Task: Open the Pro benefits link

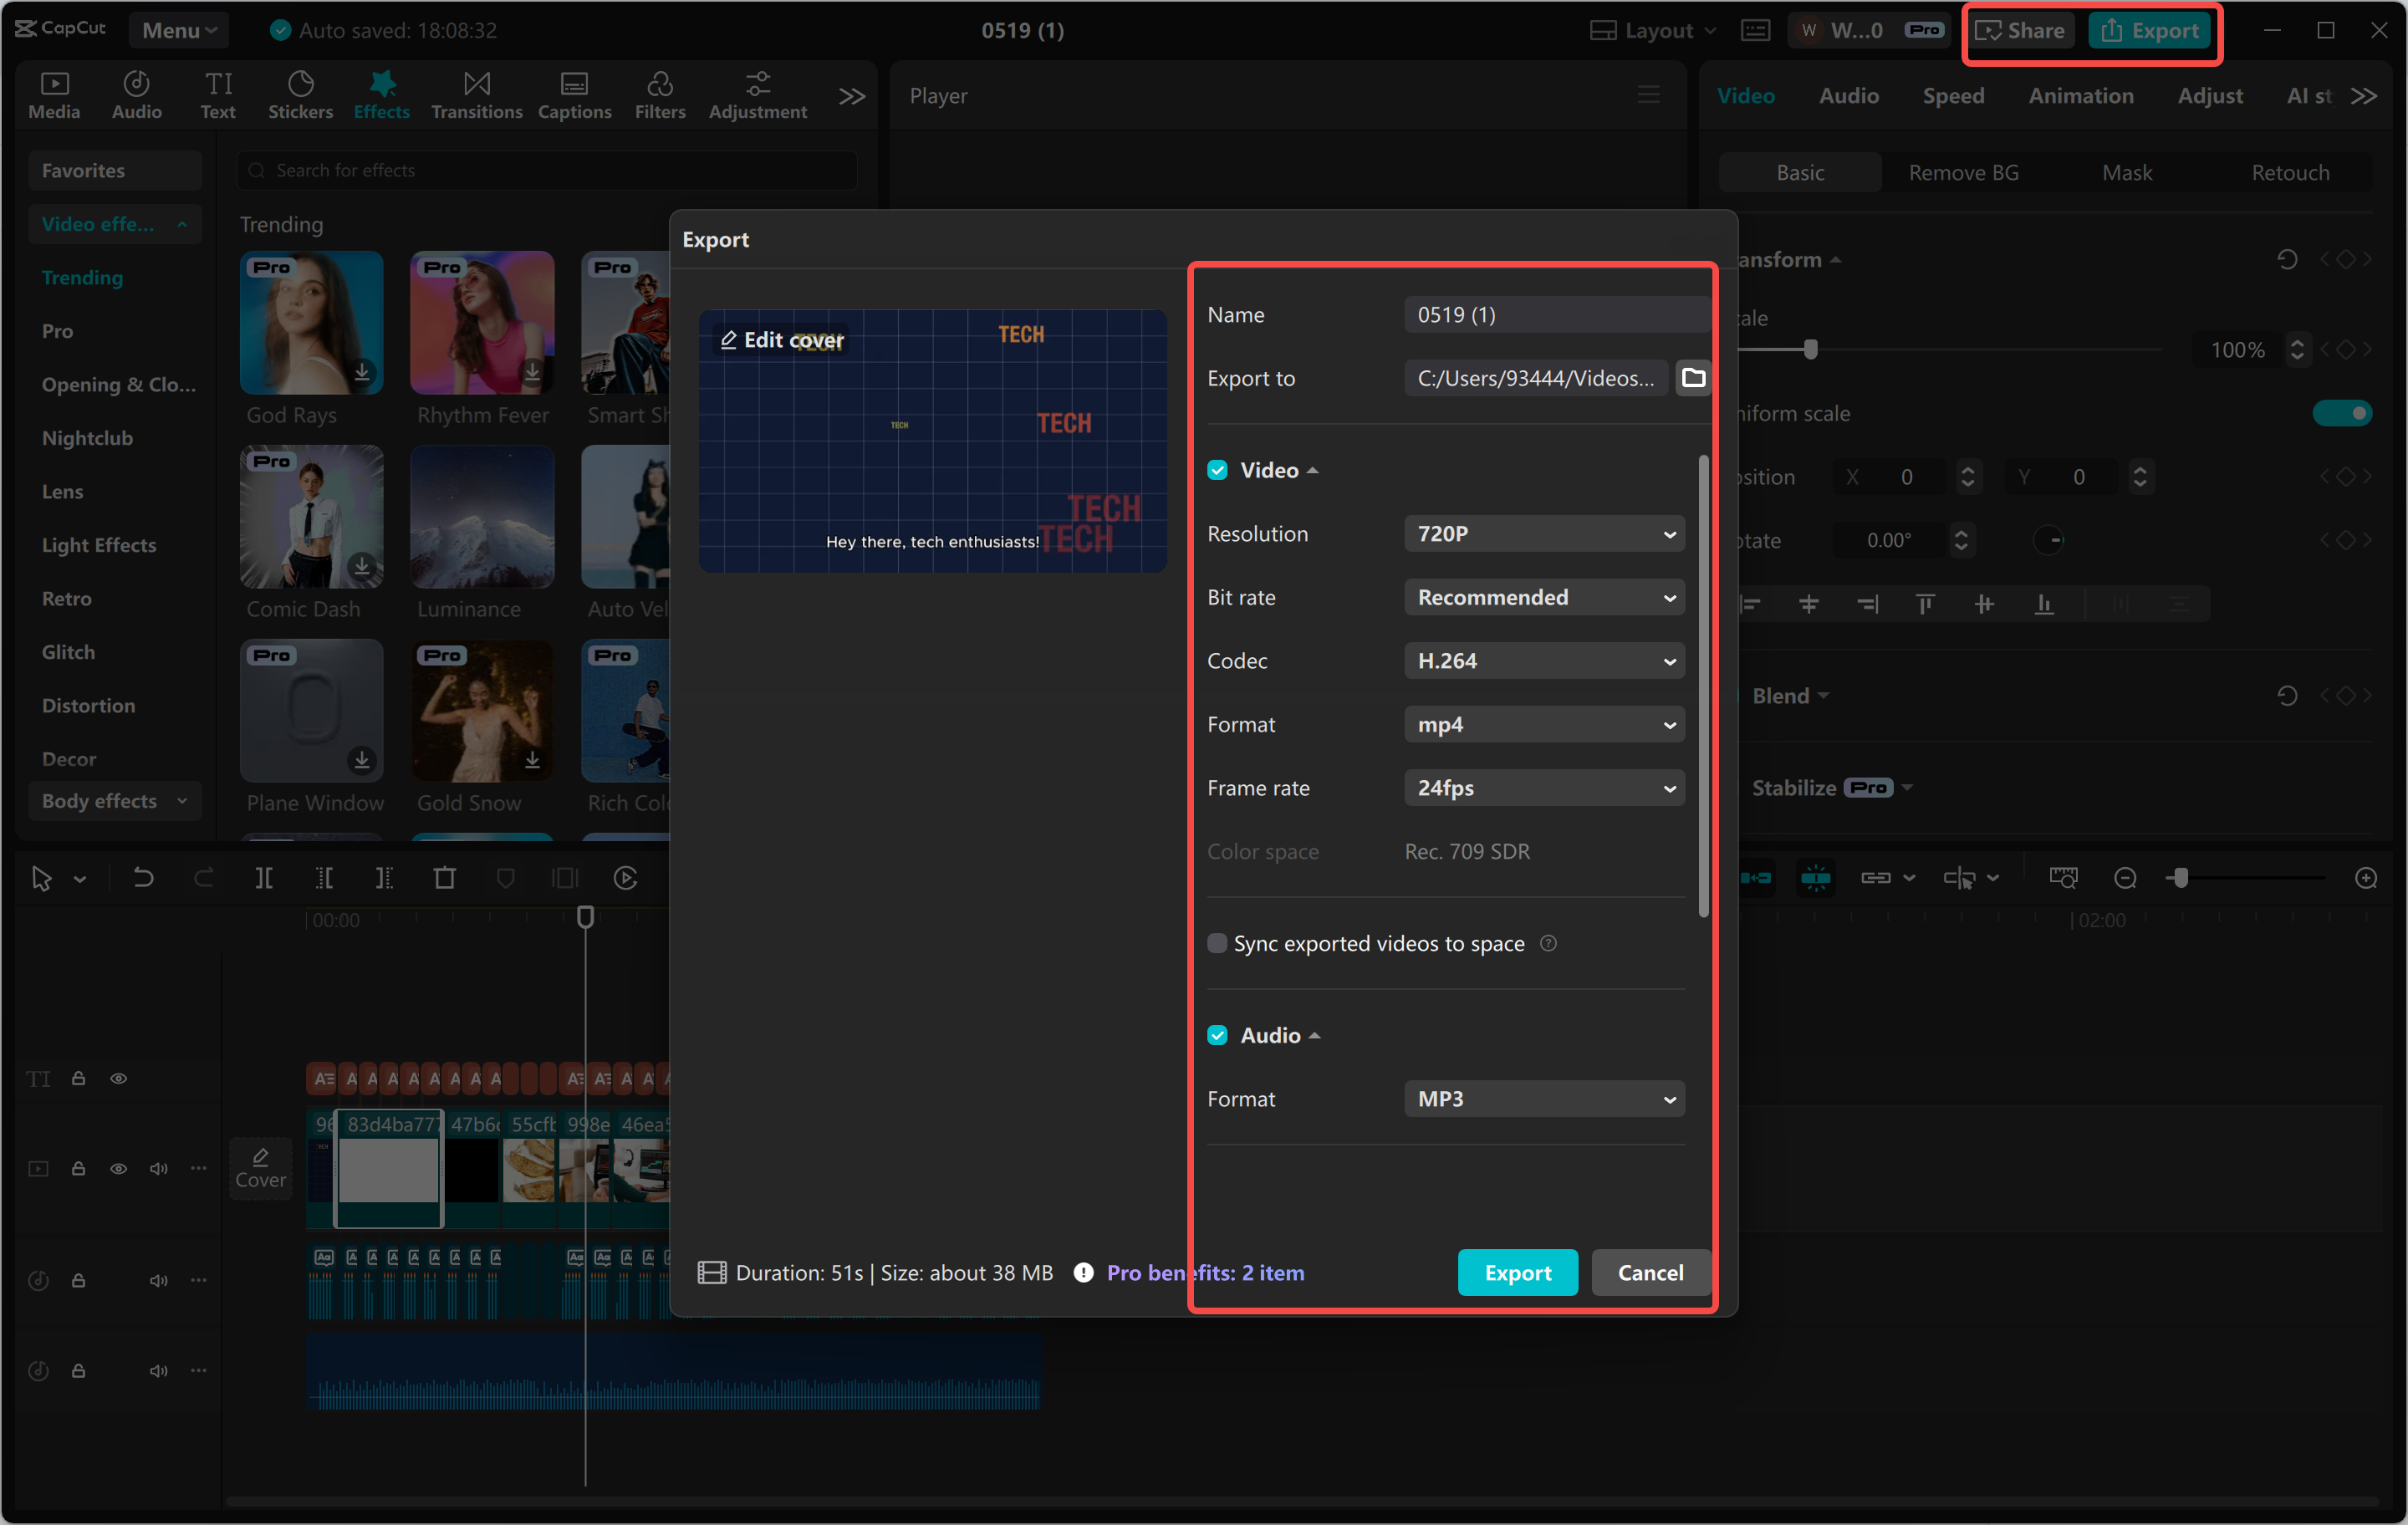Action: [1204, 1272]
